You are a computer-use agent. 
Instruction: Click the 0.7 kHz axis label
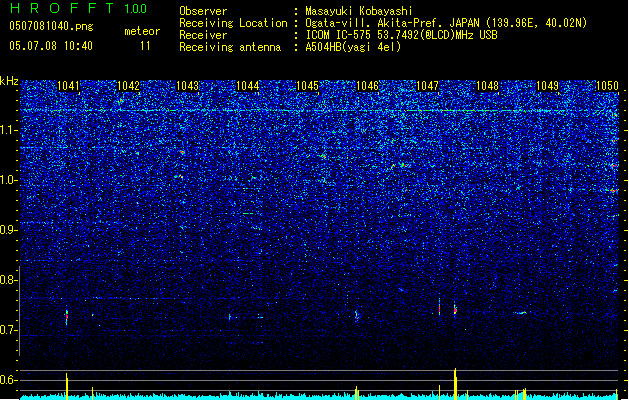tap(8, 330)
